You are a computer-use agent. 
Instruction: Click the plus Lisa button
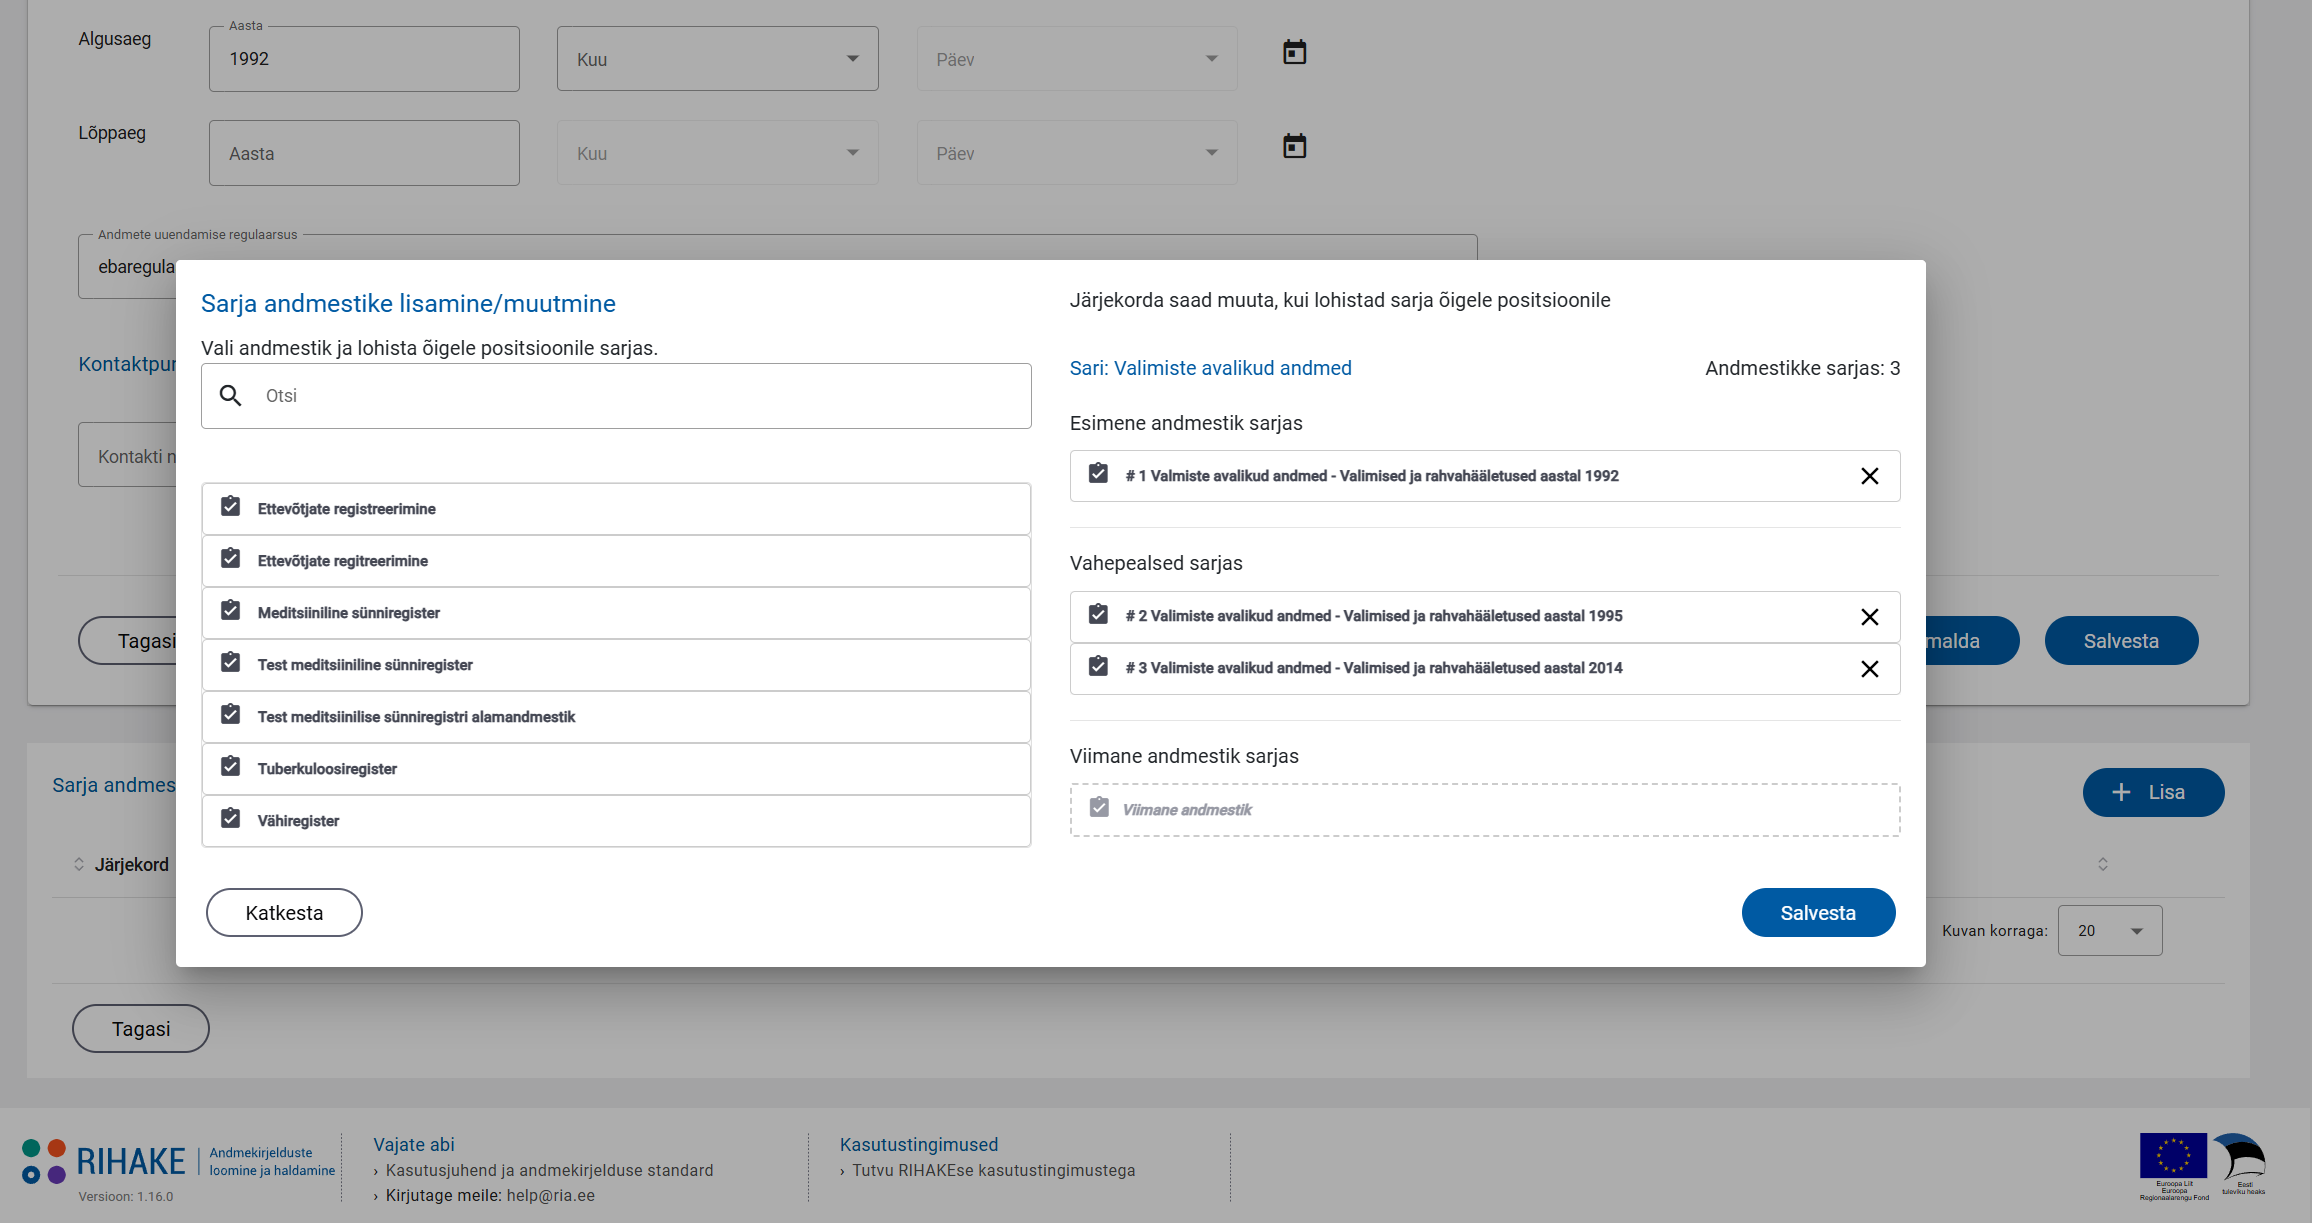click(x=2152, y=793)
